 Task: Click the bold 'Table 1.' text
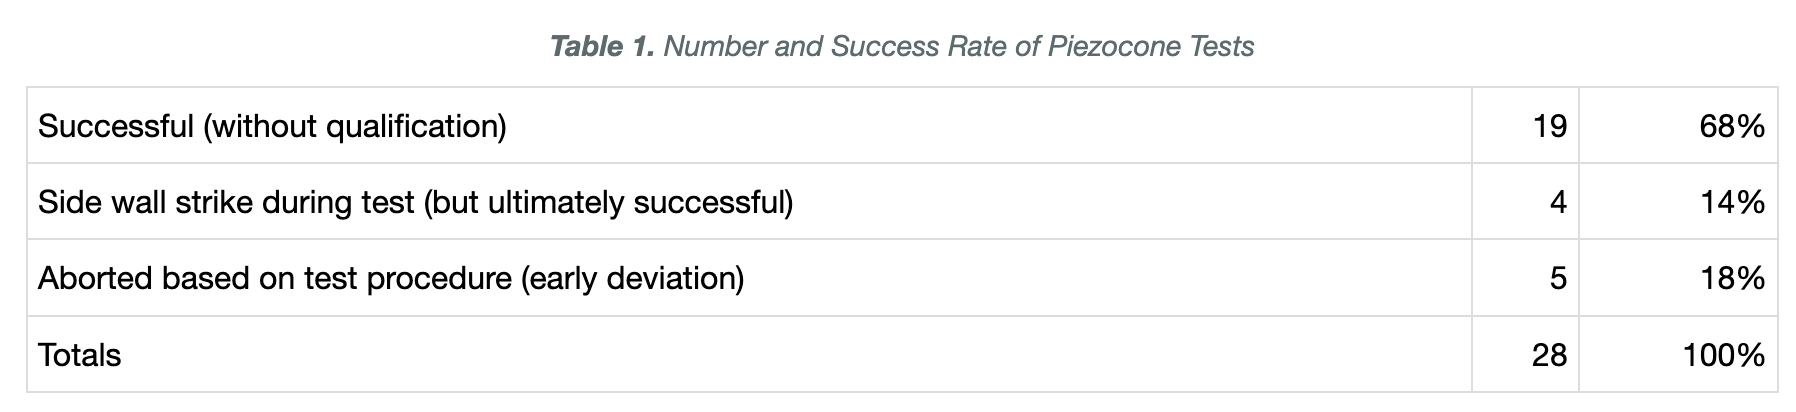click(602, 47)
